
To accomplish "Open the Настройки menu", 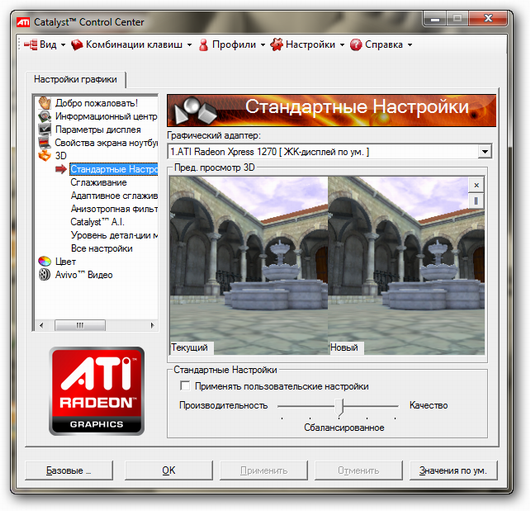I will (x=310, y=45).
